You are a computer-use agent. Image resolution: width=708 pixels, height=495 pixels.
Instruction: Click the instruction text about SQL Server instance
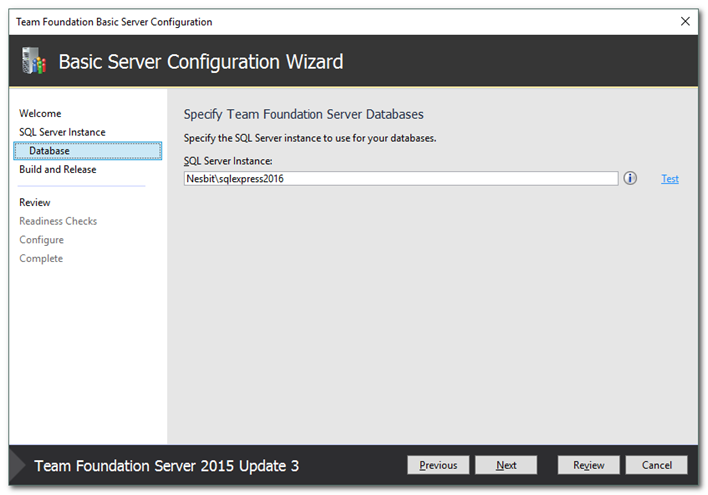coord(310,138)
